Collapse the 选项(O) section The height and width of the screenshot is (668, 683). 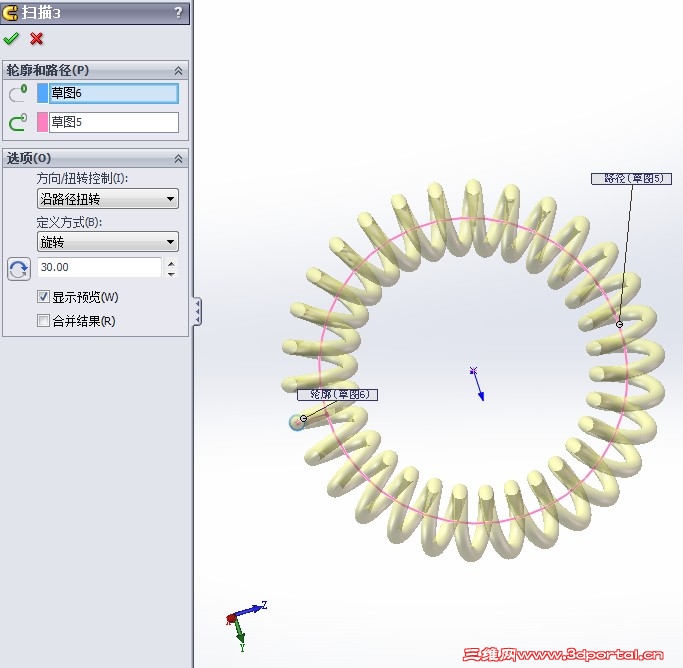(178, 159)
